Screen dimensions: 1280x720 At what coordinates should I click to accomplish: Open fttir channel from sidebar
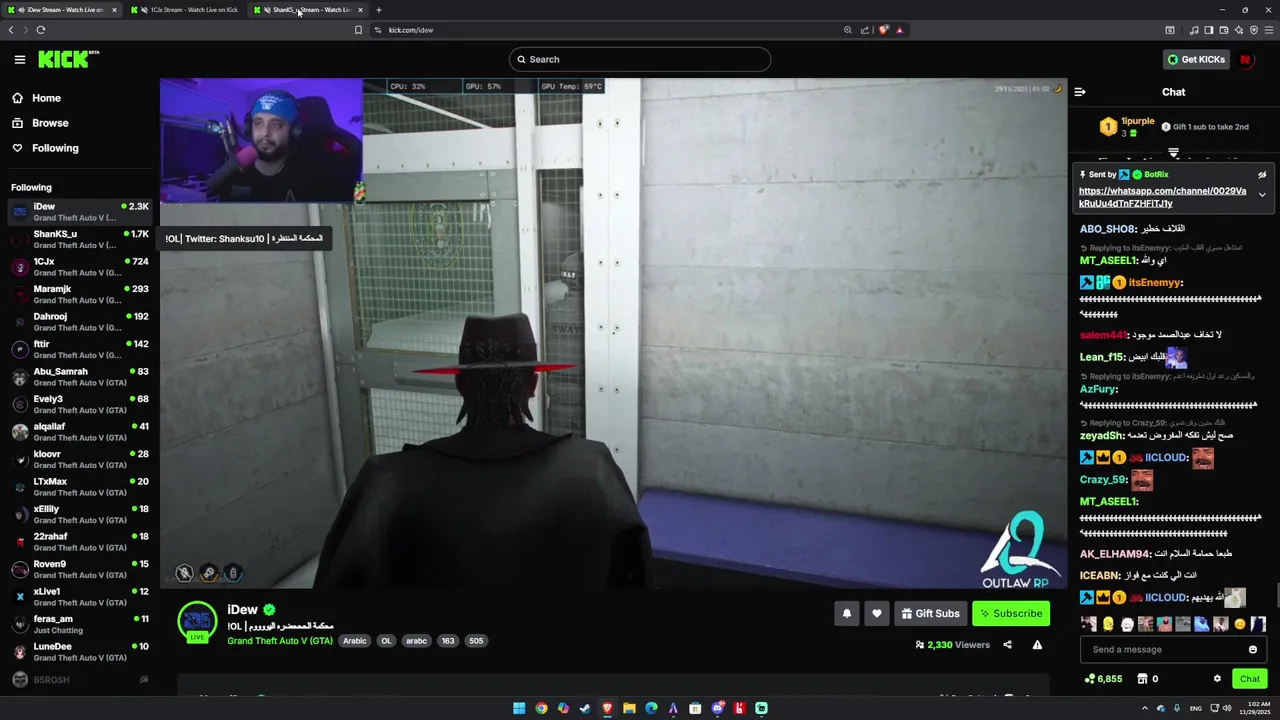(80, 349)
